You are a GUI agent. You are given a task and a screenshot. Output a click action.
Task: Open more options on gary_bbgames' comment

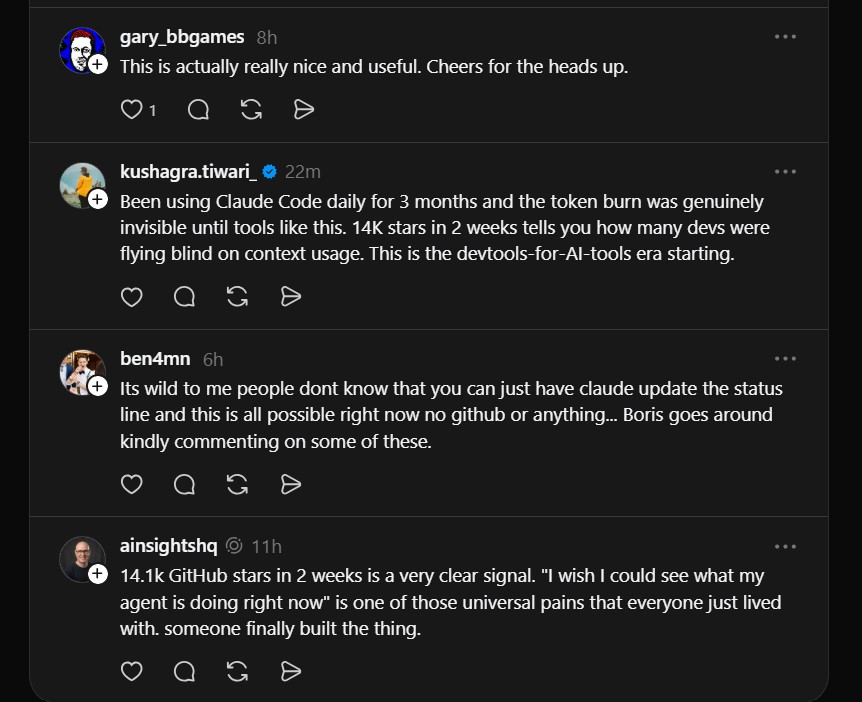785,37
